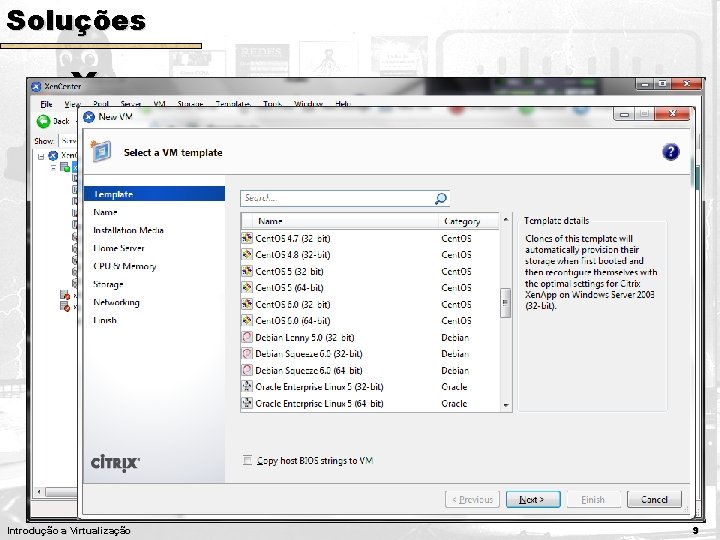Click the XenCenter root node icon in tree
Image resolution: width=720 pixels, height=540 pixels.
53,155
